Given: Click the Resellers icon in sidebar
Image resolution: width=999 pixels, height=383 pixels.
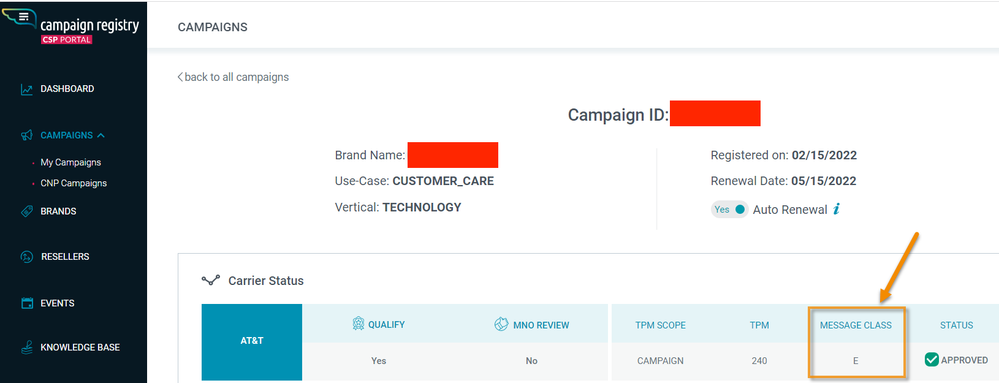Looking at the screenshot, I should point(26,257).
